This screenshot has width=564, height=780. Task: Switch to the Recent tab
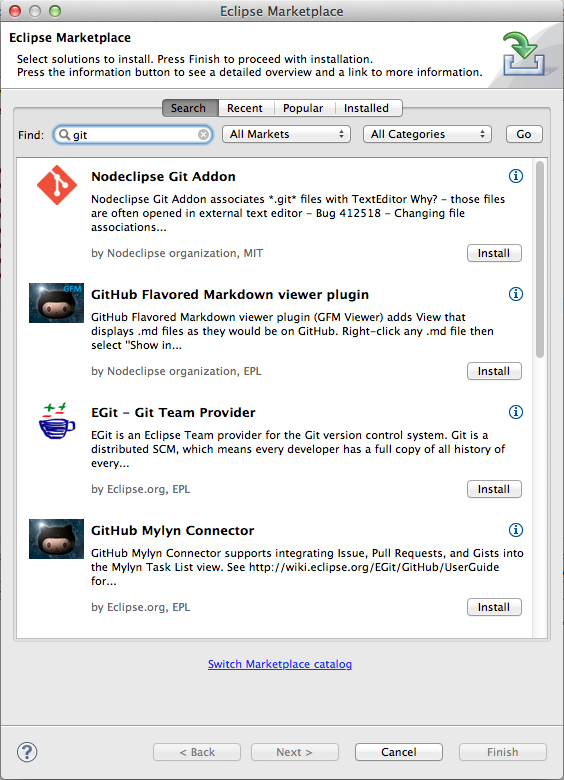245,108
